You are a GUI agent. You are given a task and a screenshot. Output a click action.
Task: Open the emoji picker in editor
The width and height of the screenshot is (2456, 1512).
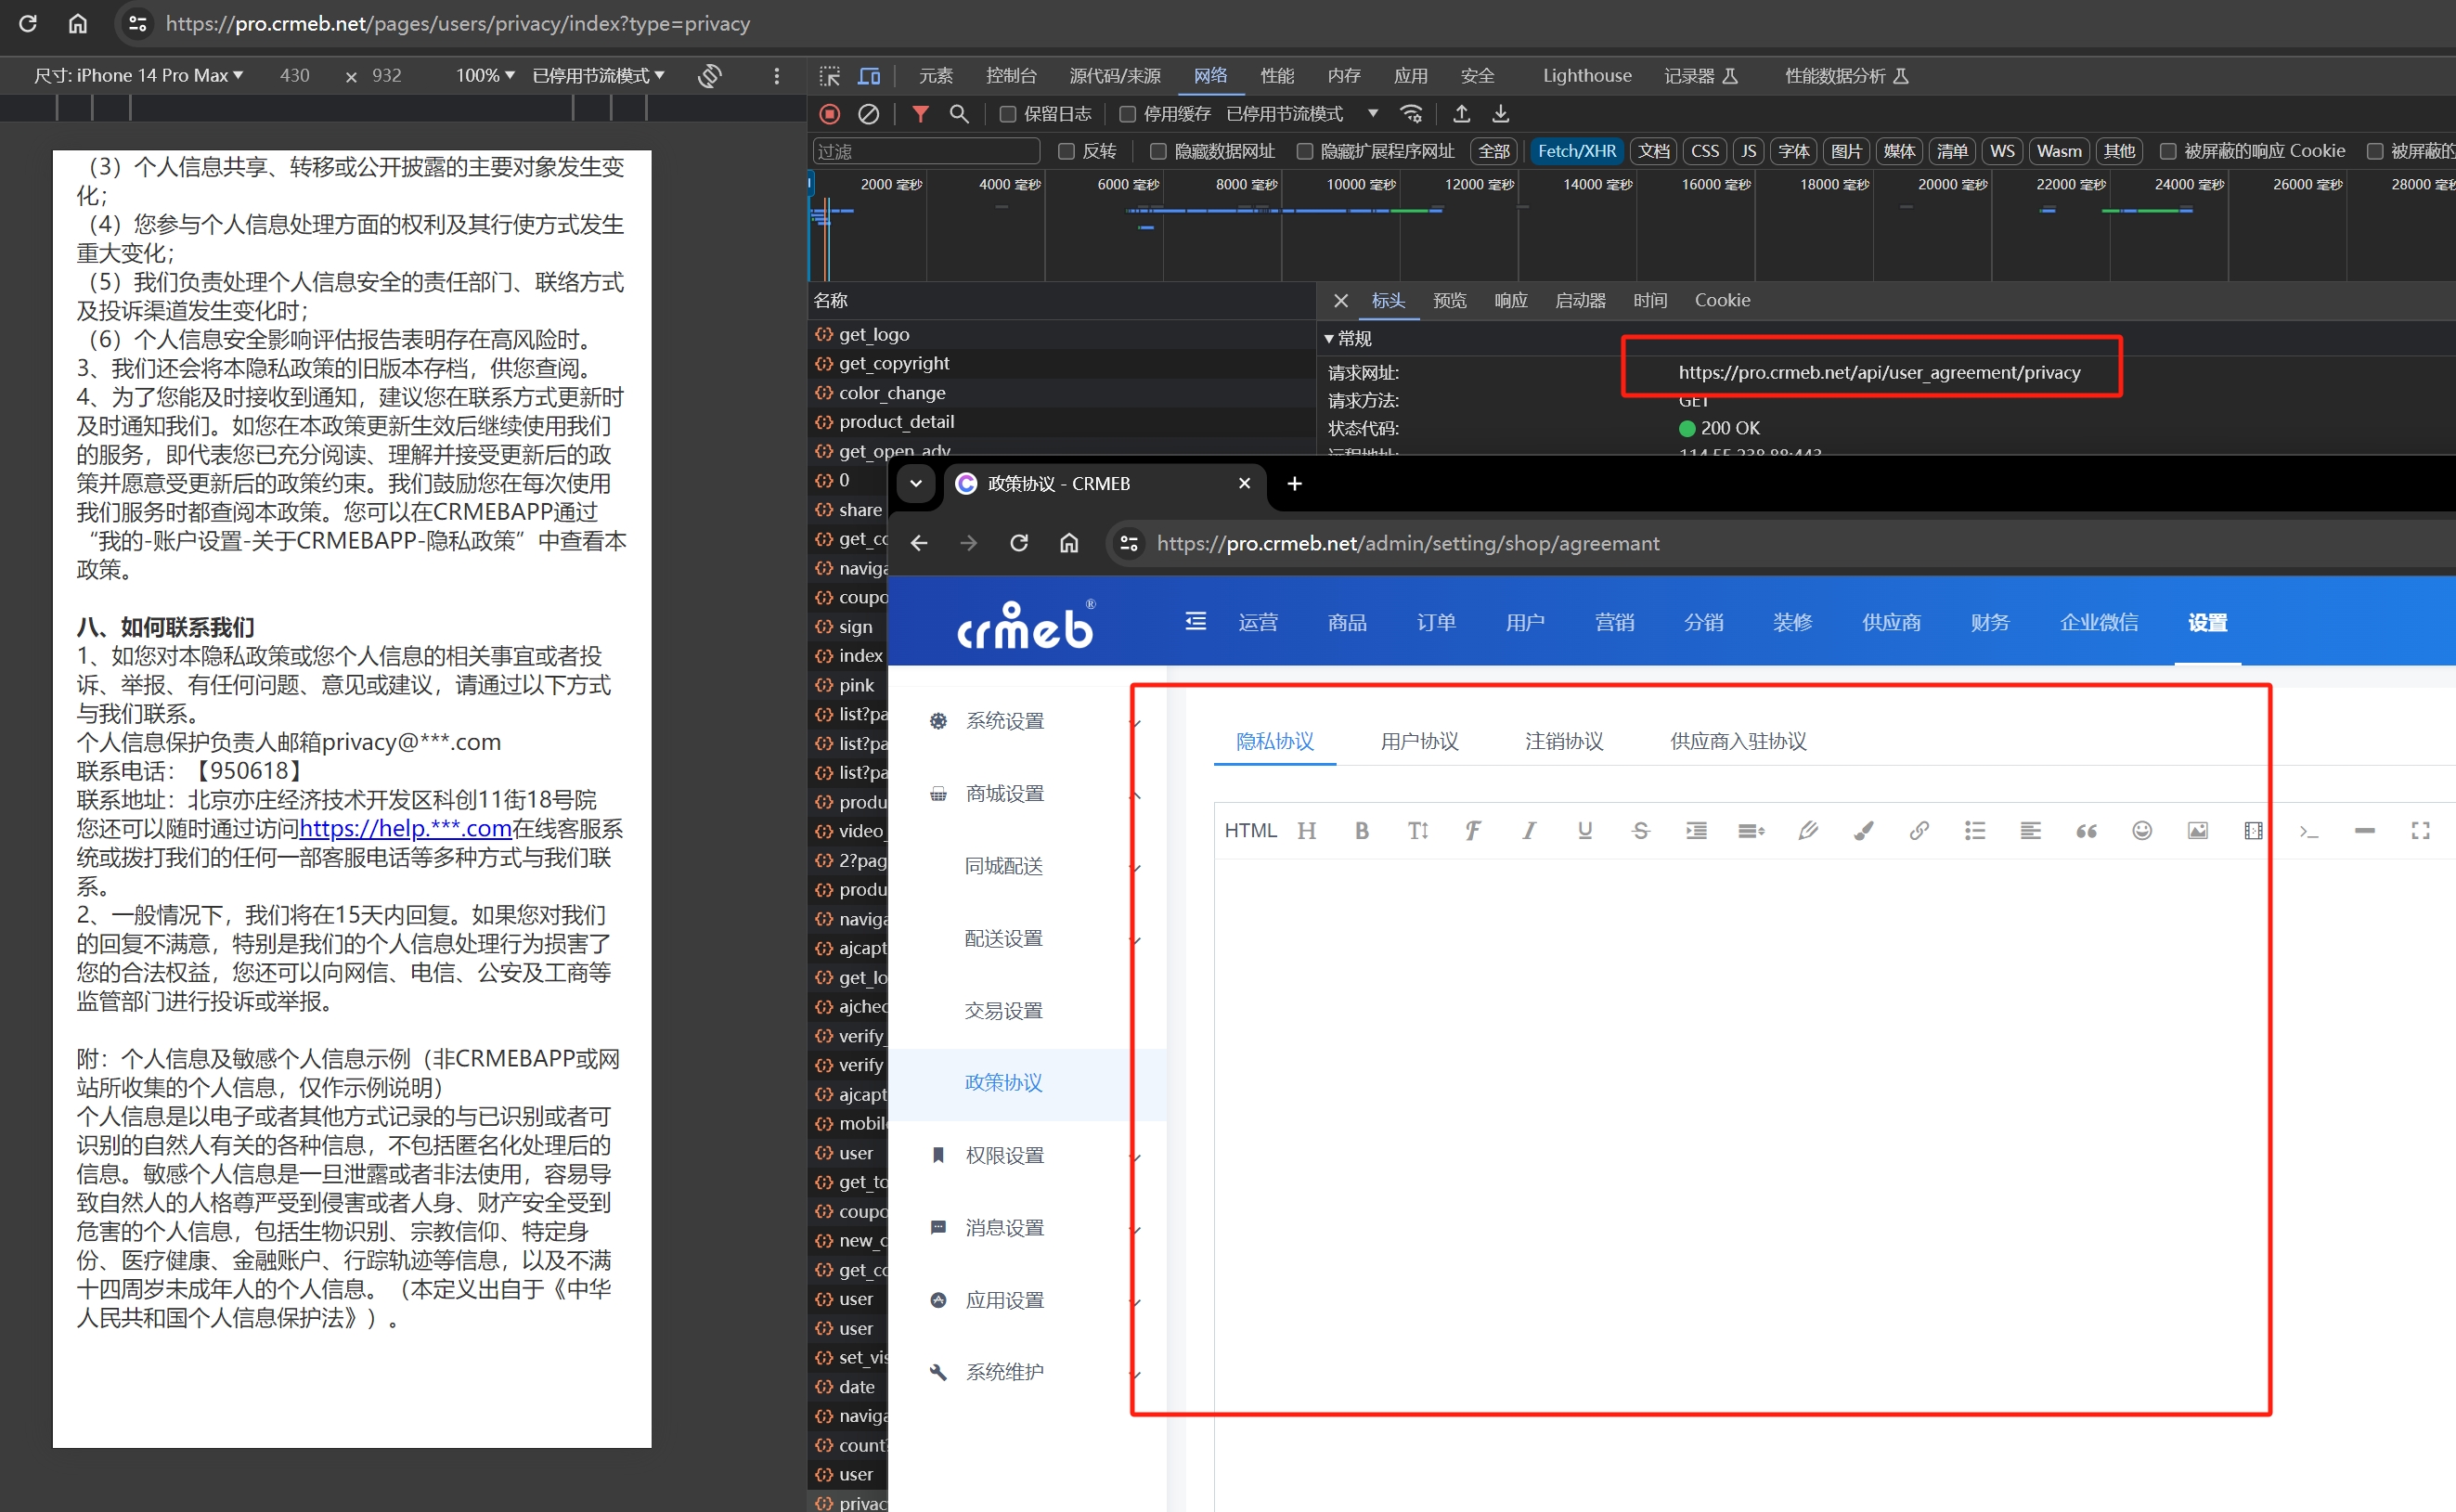click(x=2141, y=830)
